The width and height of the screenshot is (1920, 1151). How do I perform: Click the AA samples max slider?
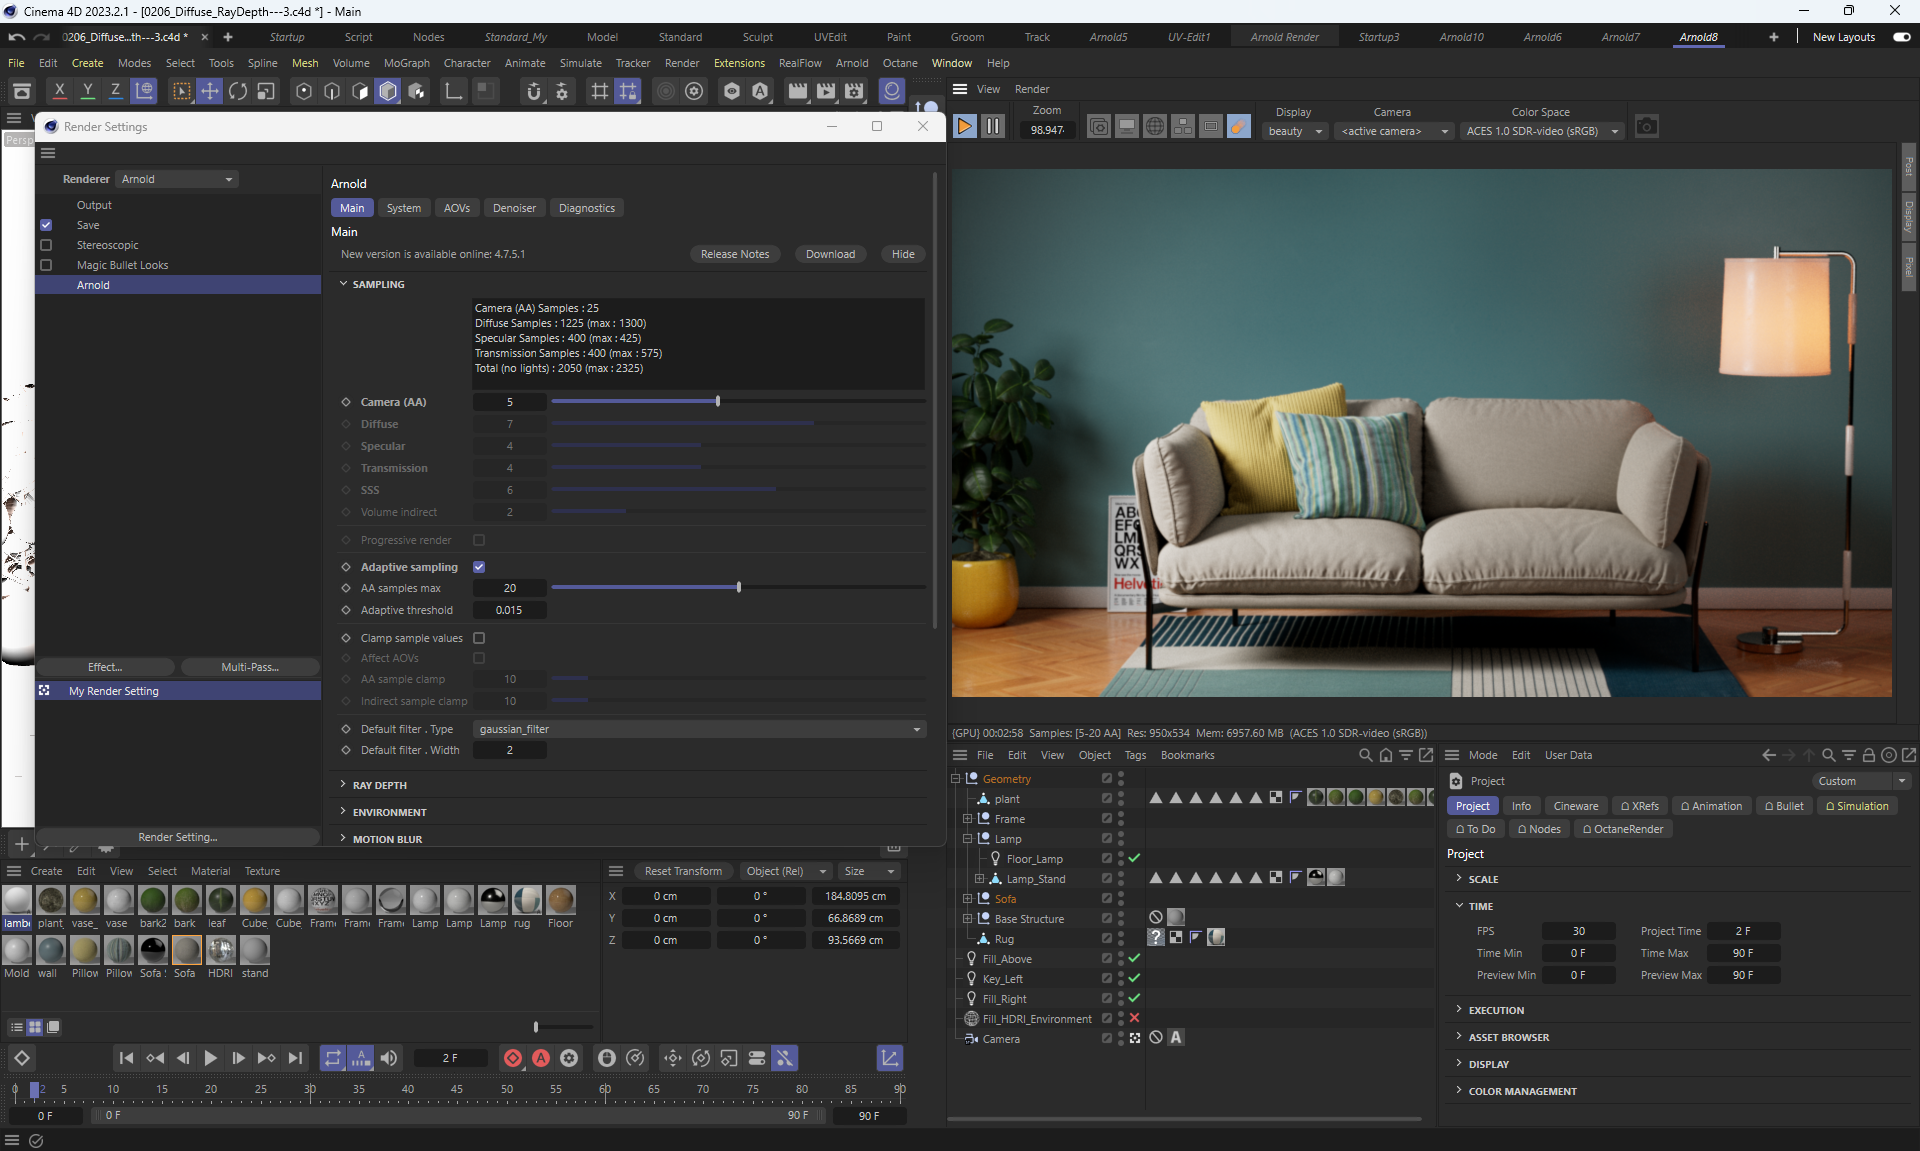point(738,588)
